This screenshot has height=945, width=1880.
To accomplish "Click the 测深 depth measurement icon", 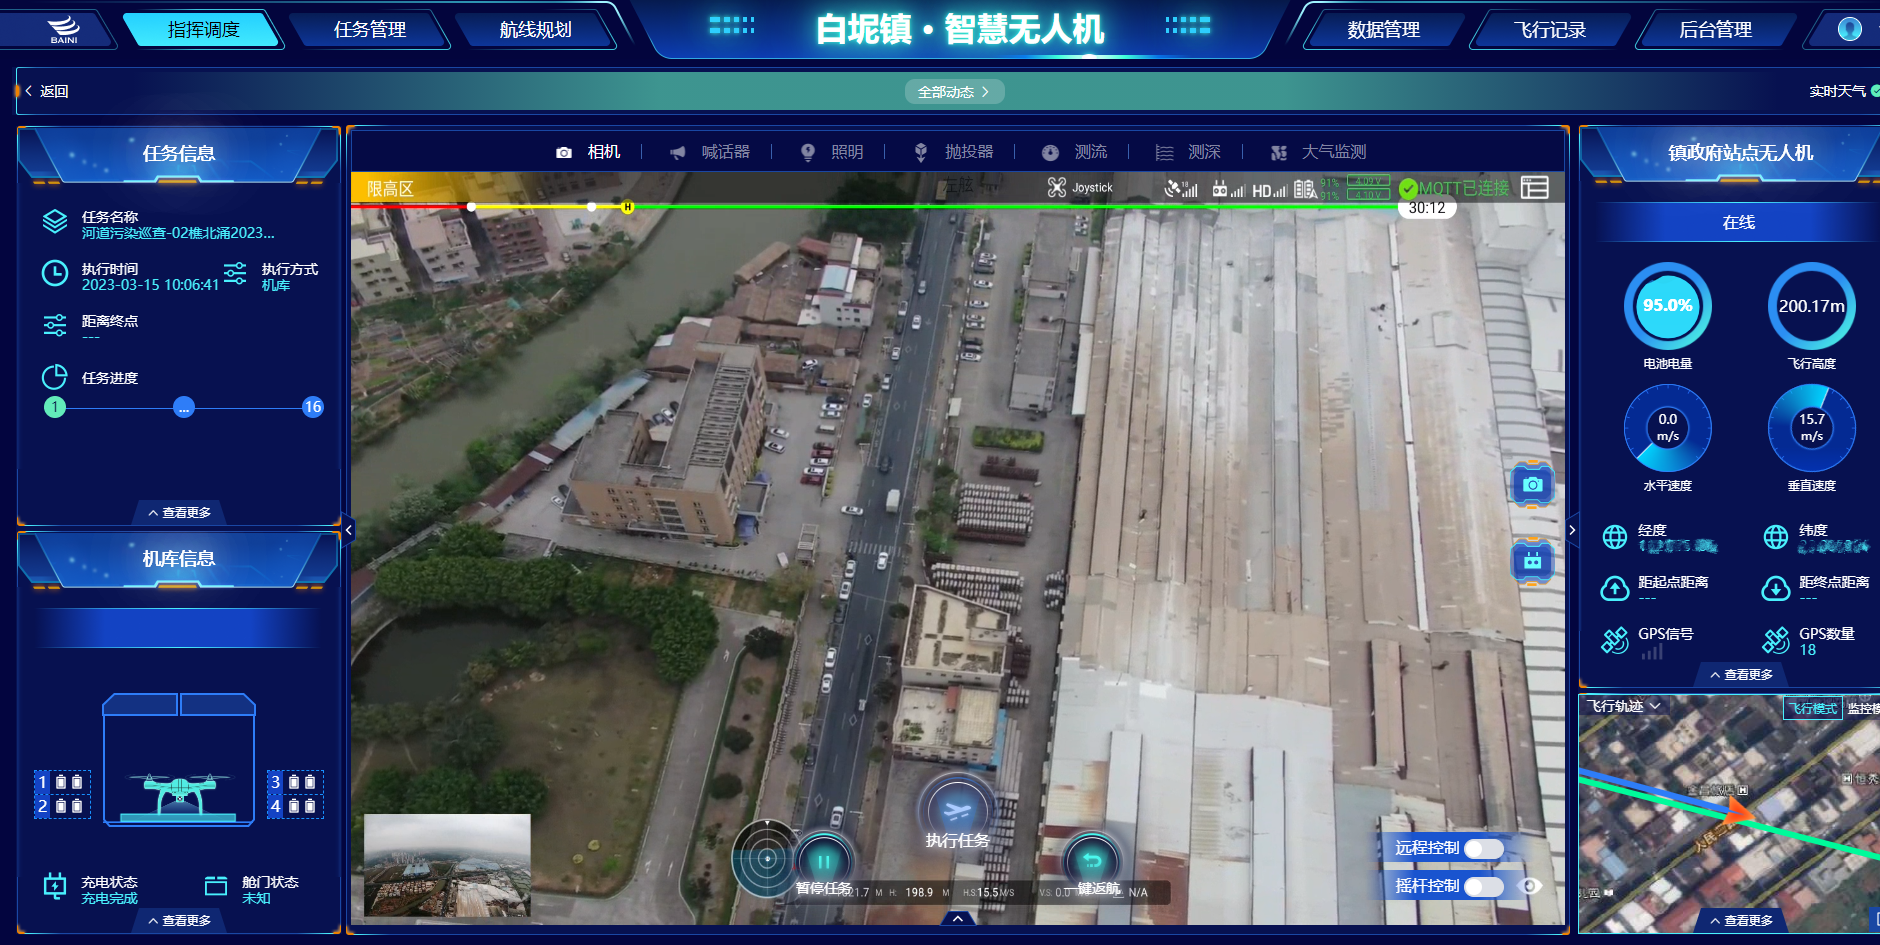I will click(1164, 152).
